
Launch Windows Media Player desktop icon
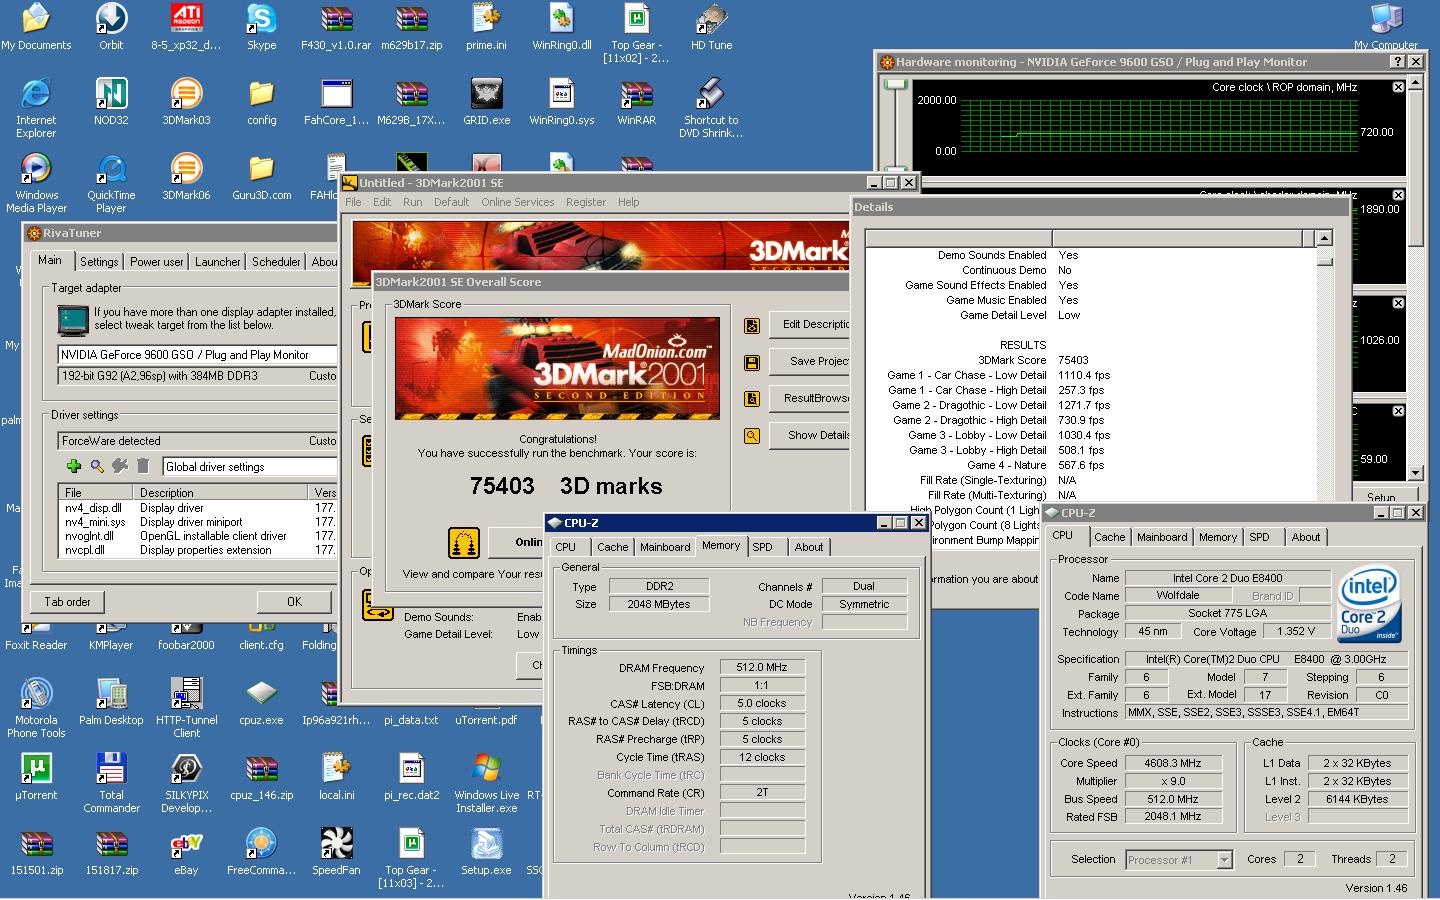(36, 170)
